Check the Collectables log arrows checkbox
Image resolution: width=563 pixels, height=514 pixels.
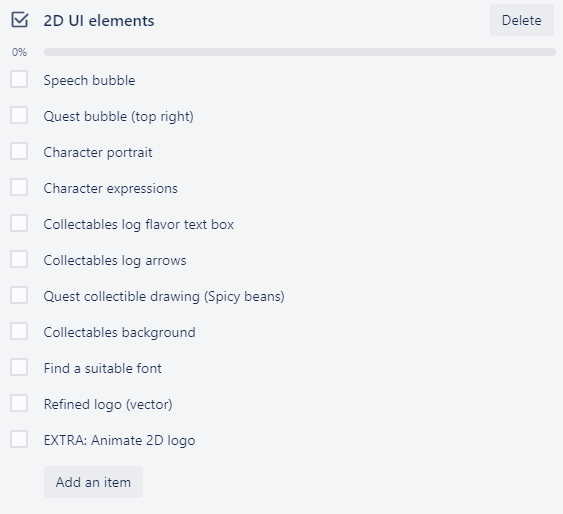19,259
